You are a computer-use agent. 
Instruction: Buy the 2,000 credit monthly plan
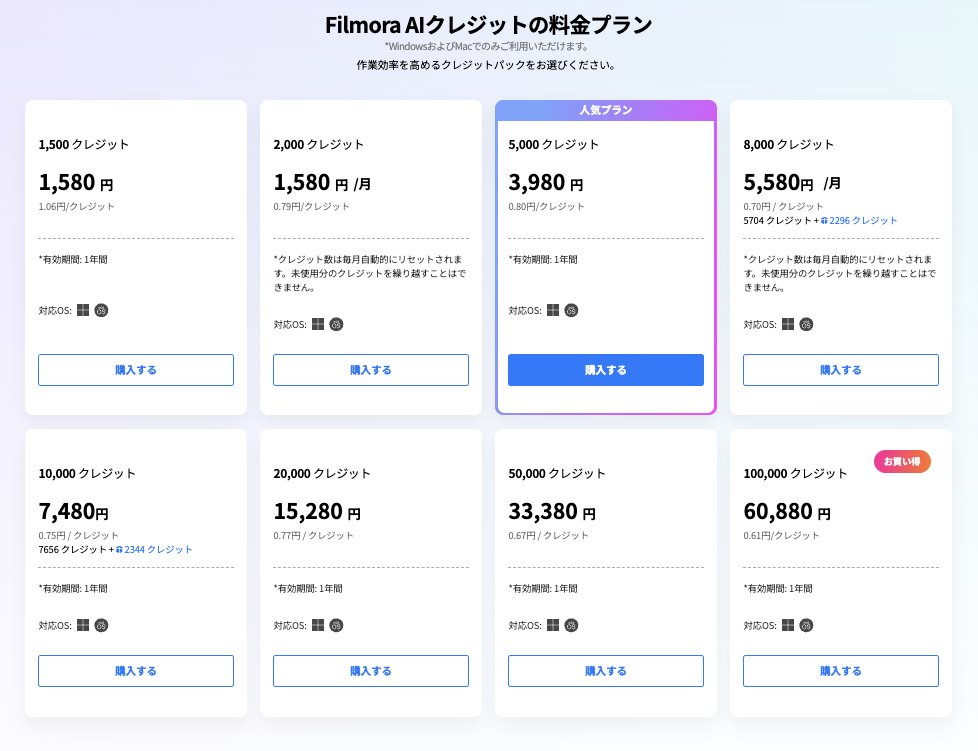point(370,370)
